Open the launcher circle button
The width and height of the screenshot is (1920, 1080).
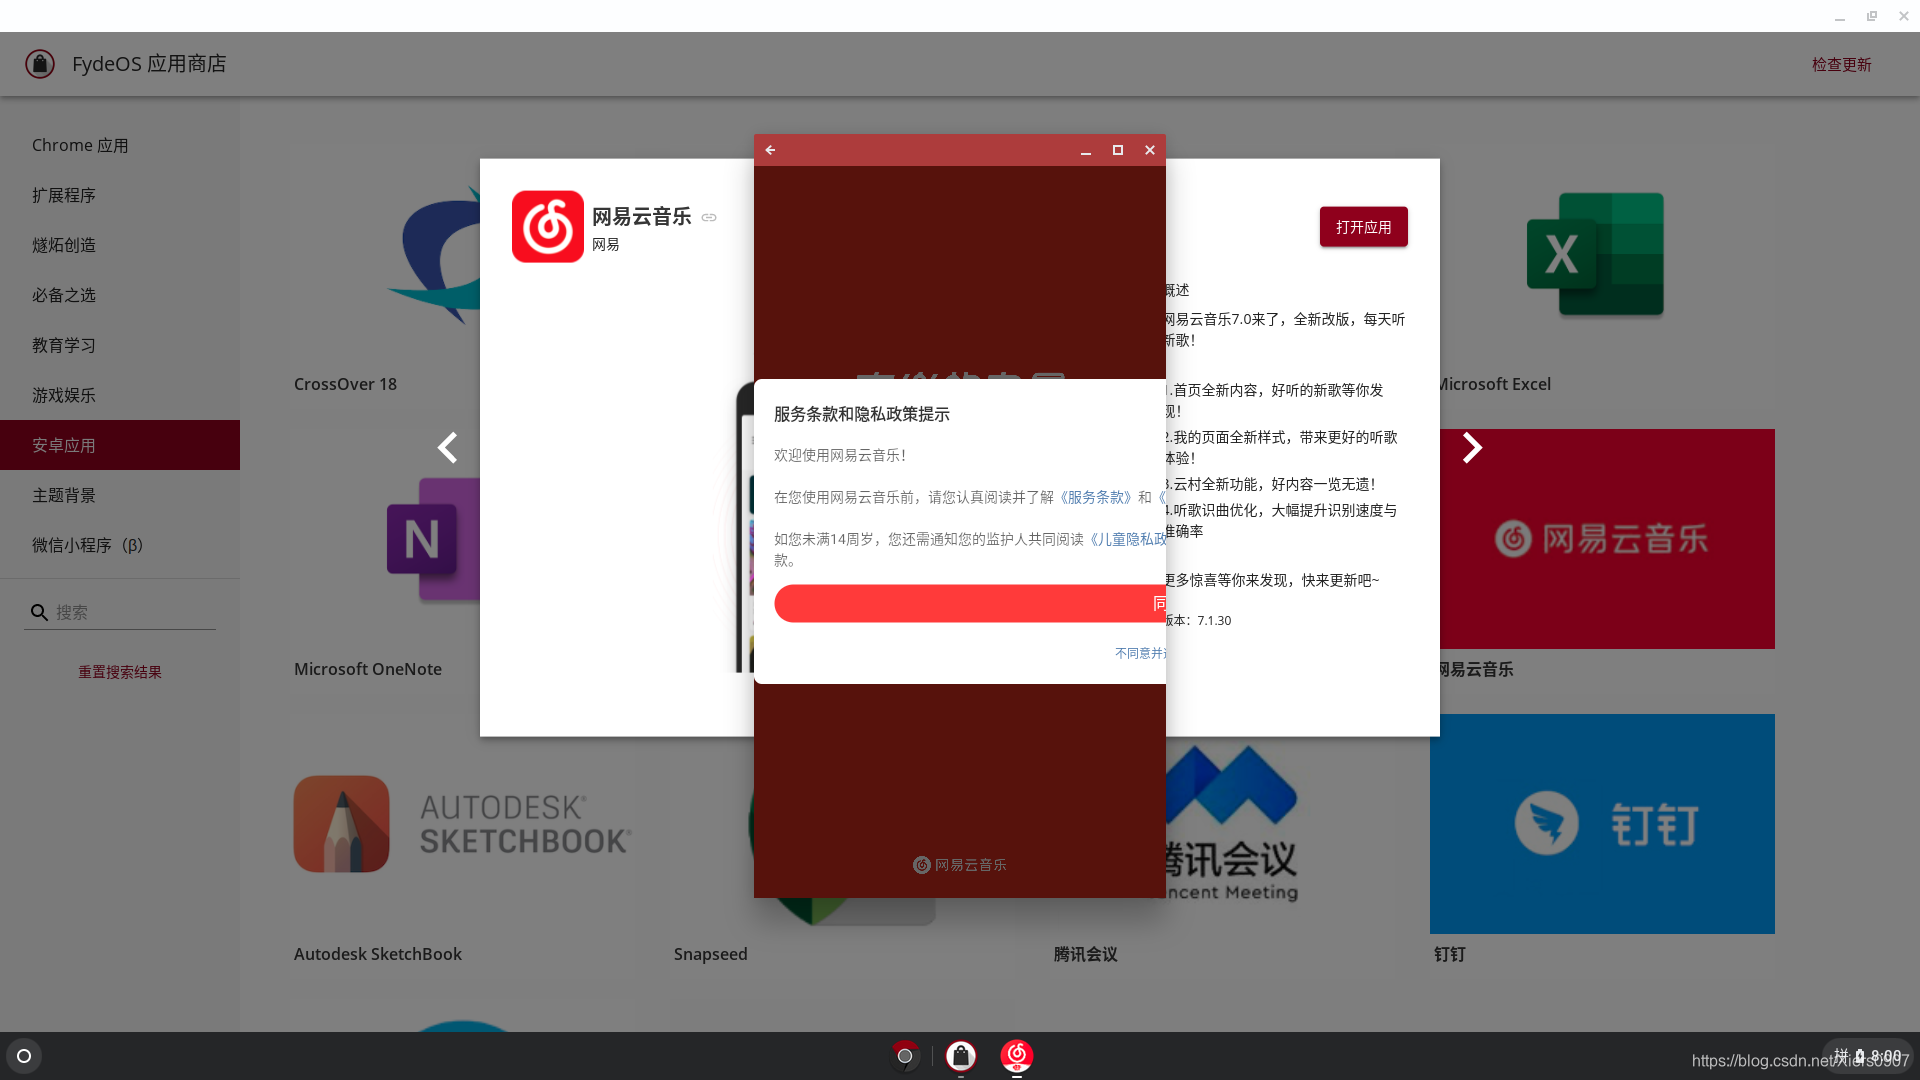click(x=24, y=1056)
